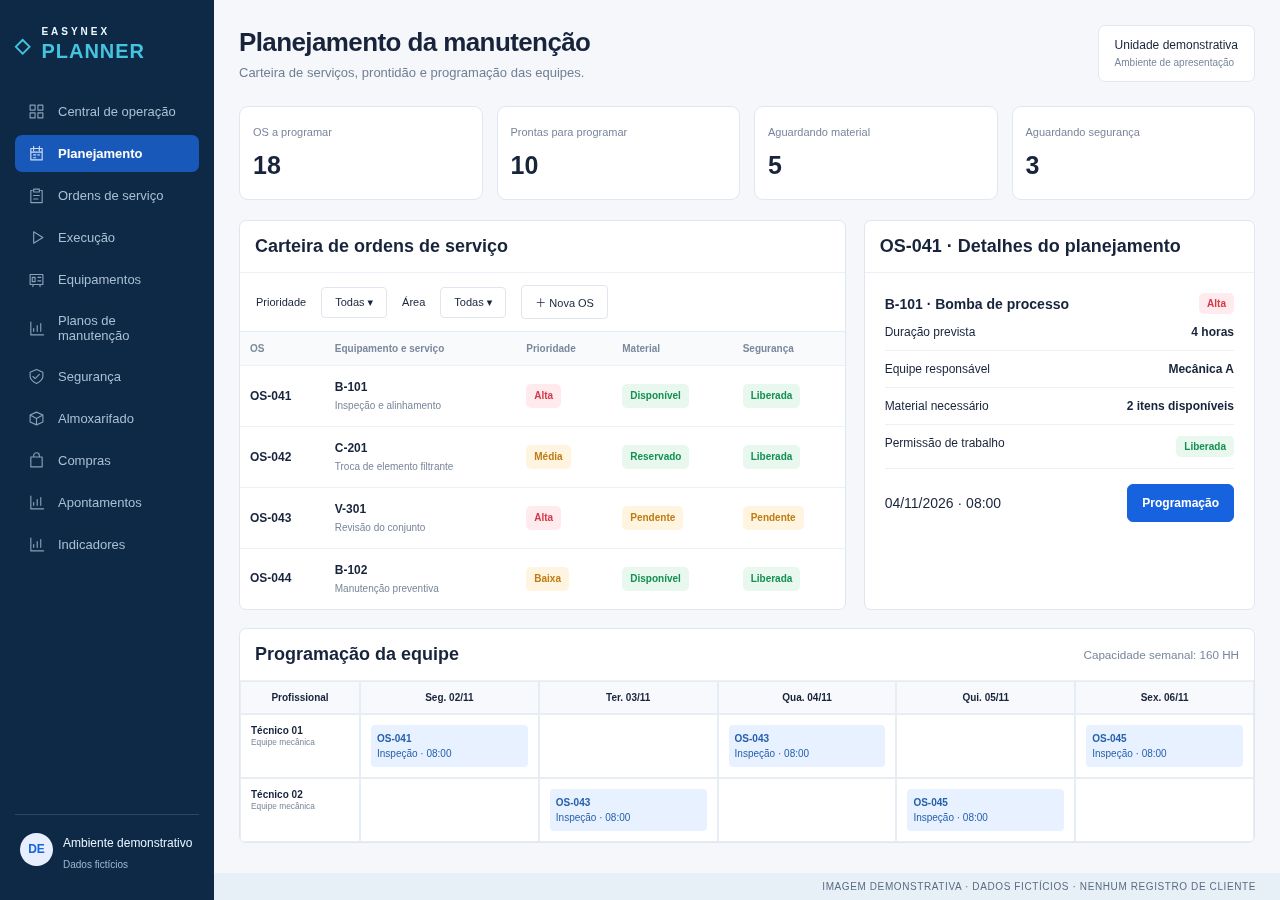Viewport: 1280px width, 900px height.
Task: Select the OS-041 order number in the table
Action: (x=271, y=396)
